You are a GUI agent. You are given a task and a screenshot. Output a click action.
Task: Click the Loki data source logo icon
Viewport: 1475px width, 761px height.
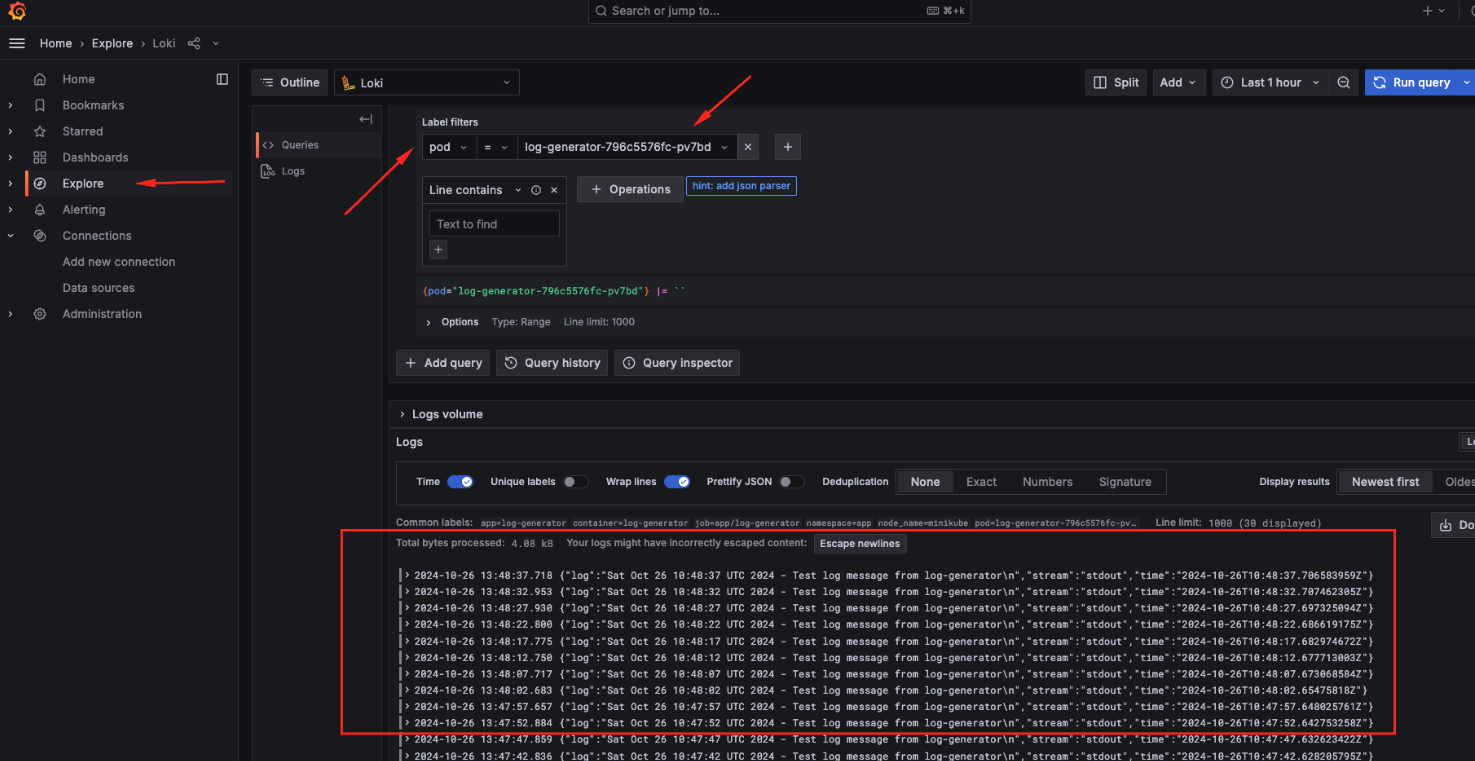click(349, 83)
